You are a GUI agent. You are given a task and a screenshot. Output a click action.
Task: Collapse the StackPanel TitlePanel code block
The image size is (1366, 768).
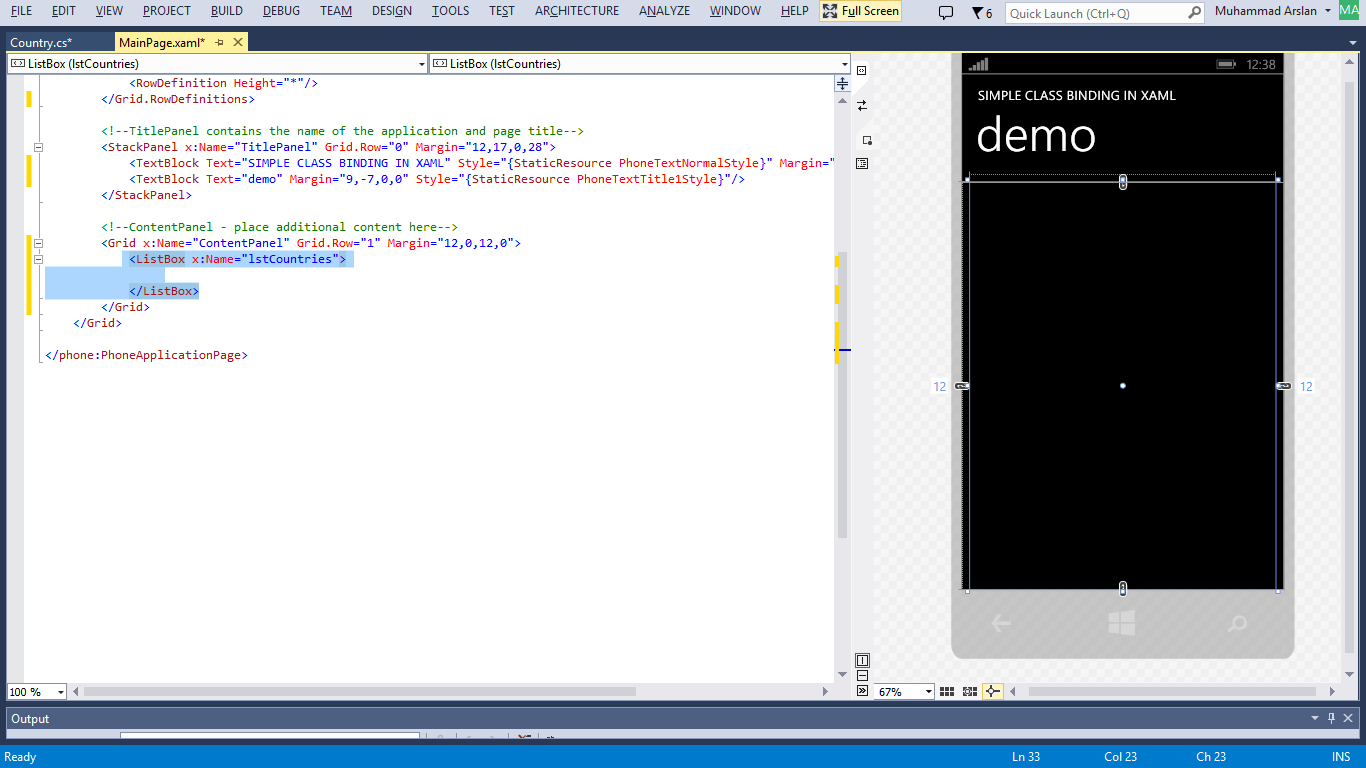38,147
